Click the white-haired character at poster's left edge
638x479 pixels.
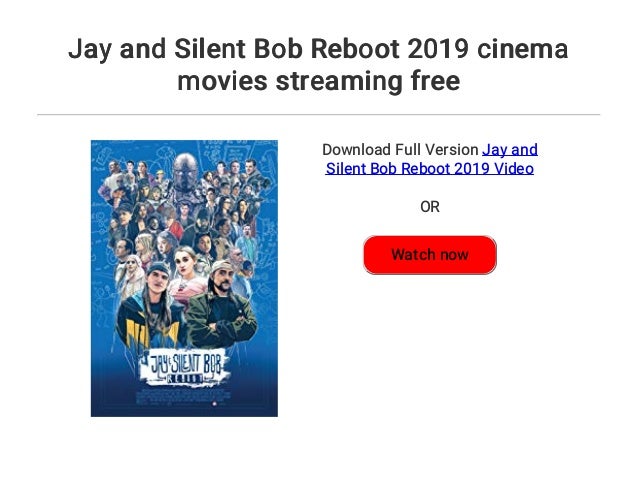click(131, 277)
